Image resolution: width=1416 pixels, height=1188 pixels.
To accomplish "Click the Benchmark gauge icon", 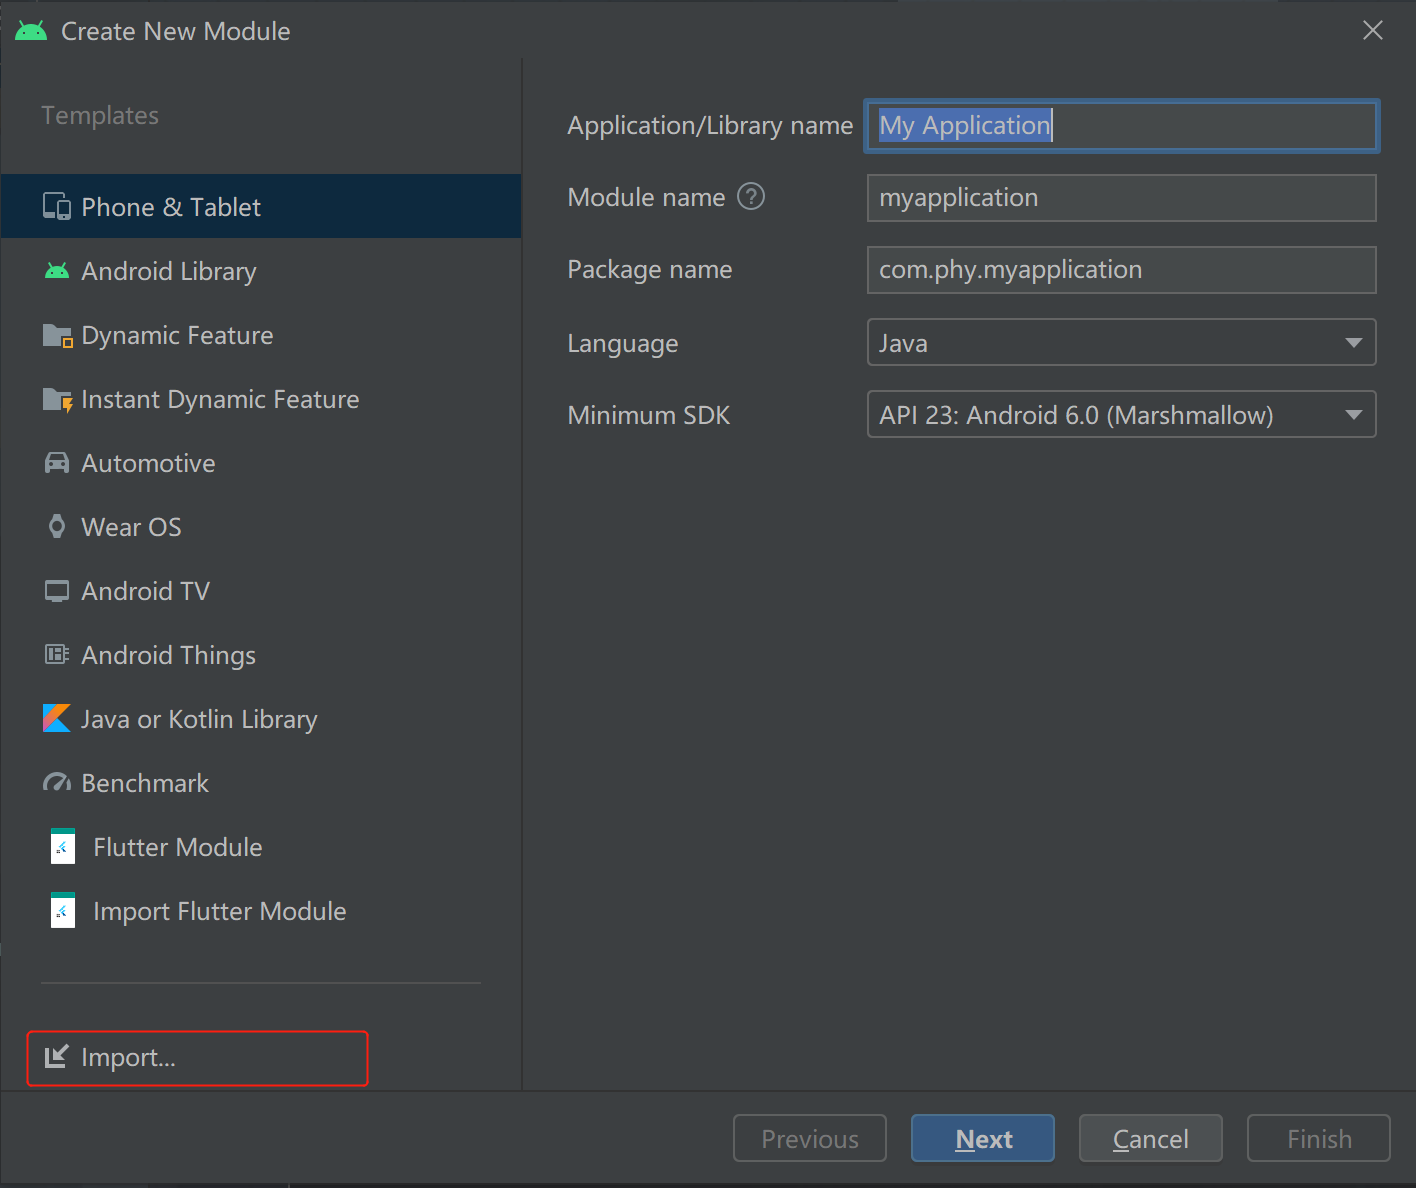I will 57,783.
